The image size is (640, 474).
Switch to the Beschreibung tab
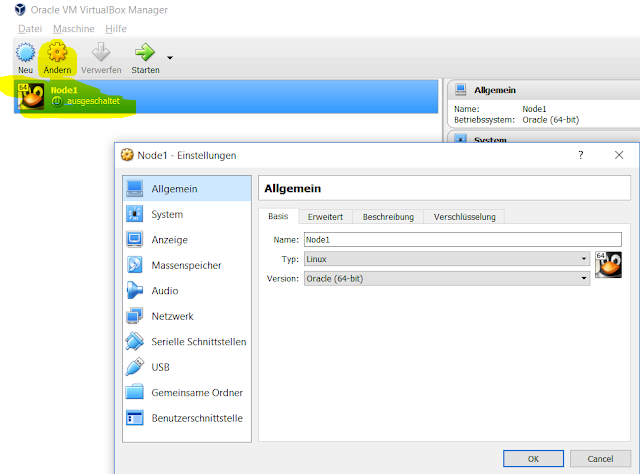pos(388,217)
